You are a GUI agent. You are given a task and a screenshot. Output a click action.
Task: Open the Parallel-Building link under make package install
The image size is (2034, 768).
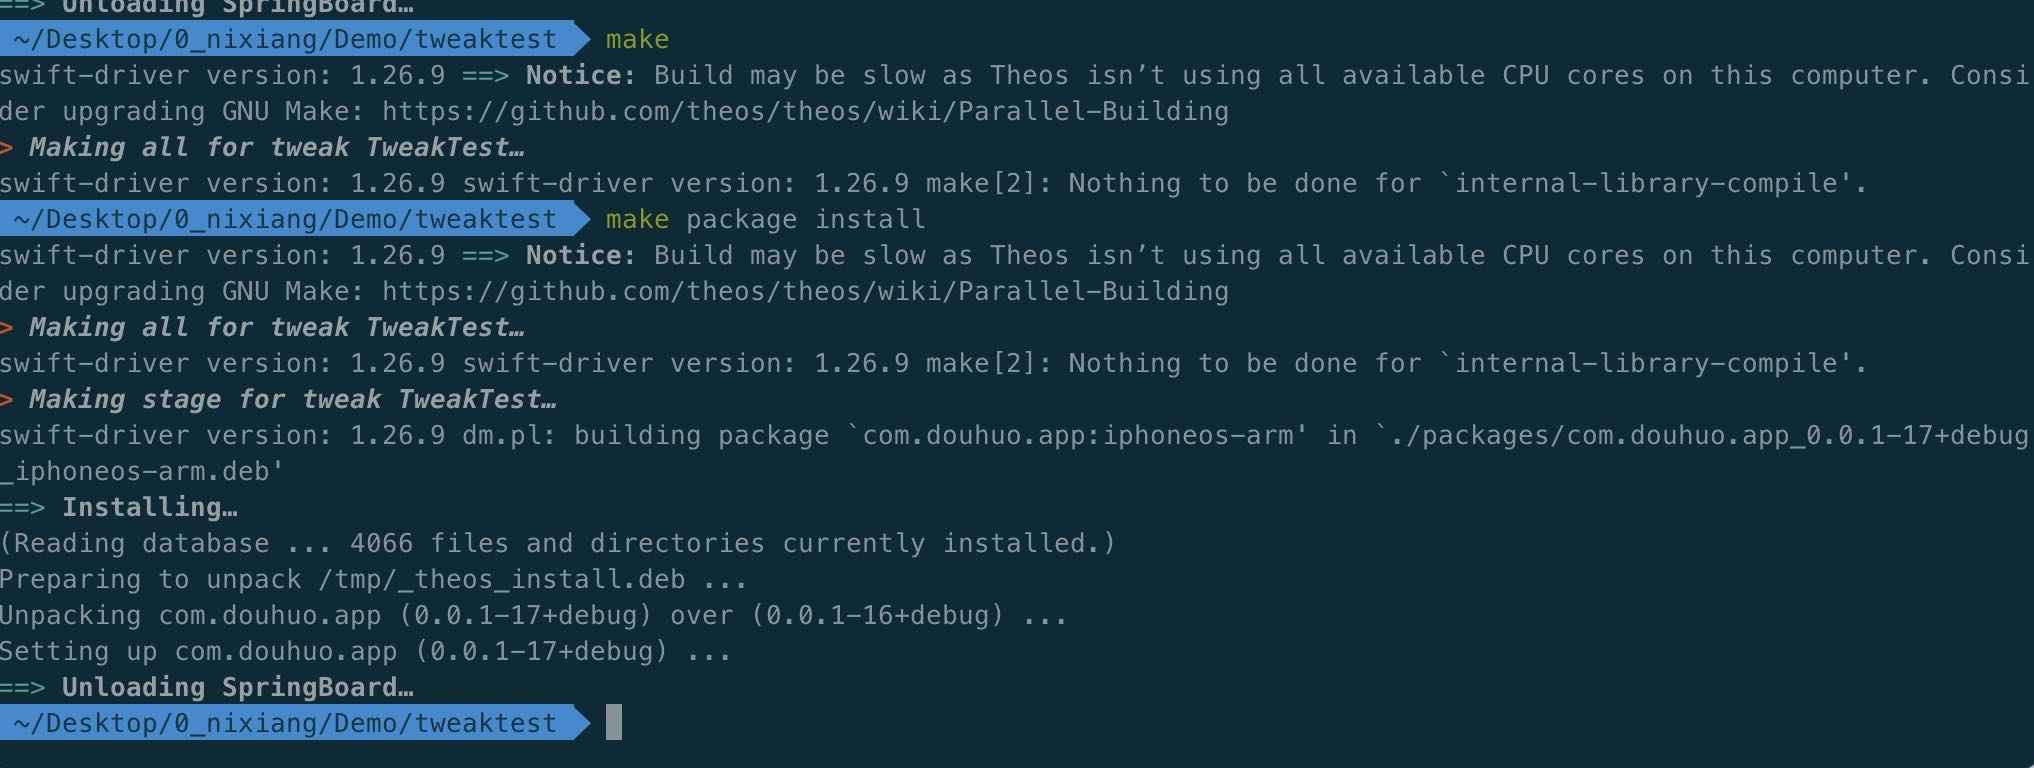(805, 291)
